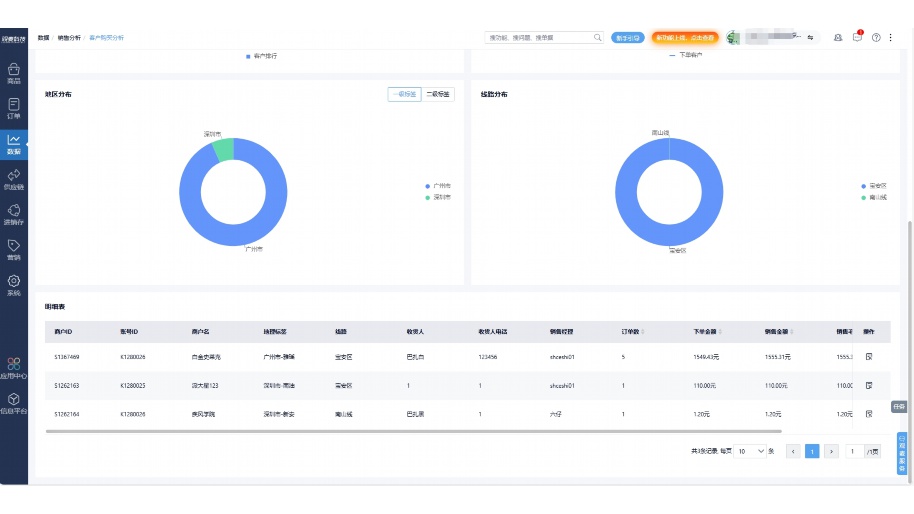Image resolution: width=914 pixels, height=514 pixels.
Task: Click 销售分析 in the breadcrumb
Action: 69,37
